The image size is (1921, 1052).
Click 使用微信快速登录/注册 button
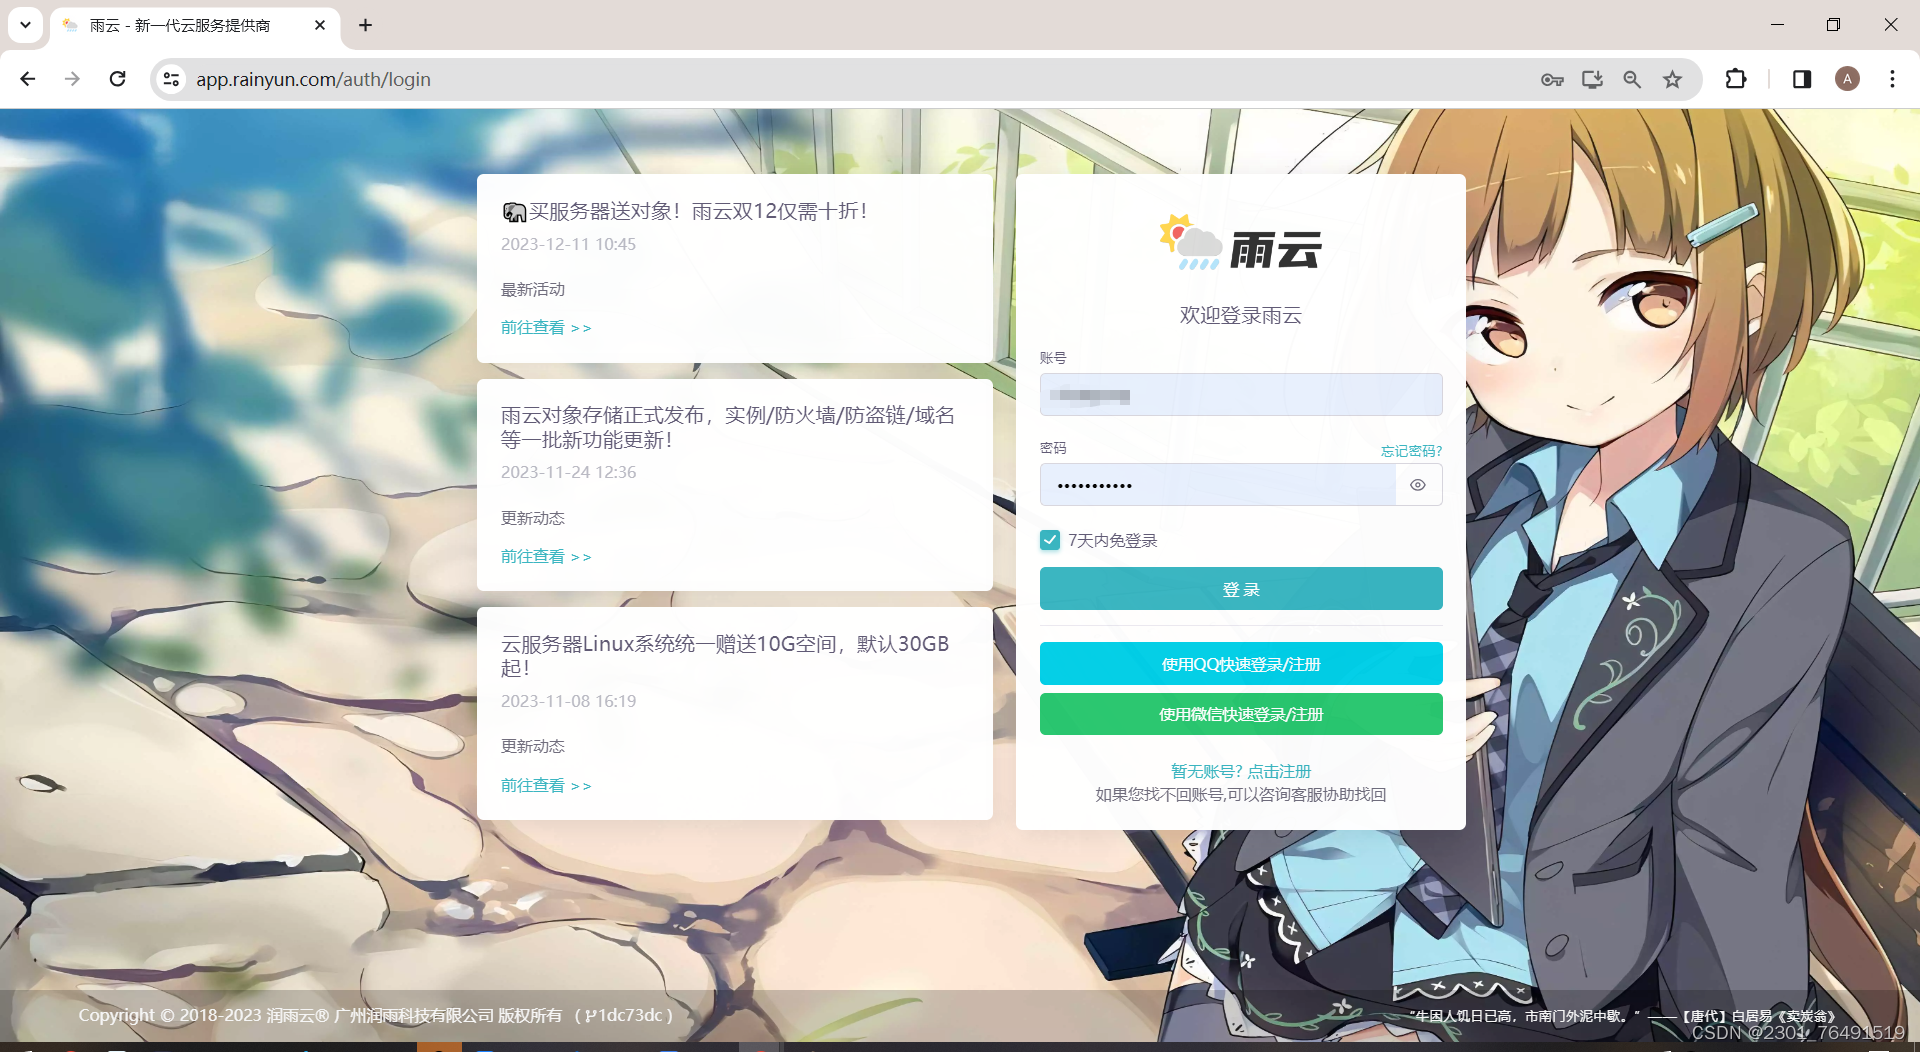pos(1241,714)
